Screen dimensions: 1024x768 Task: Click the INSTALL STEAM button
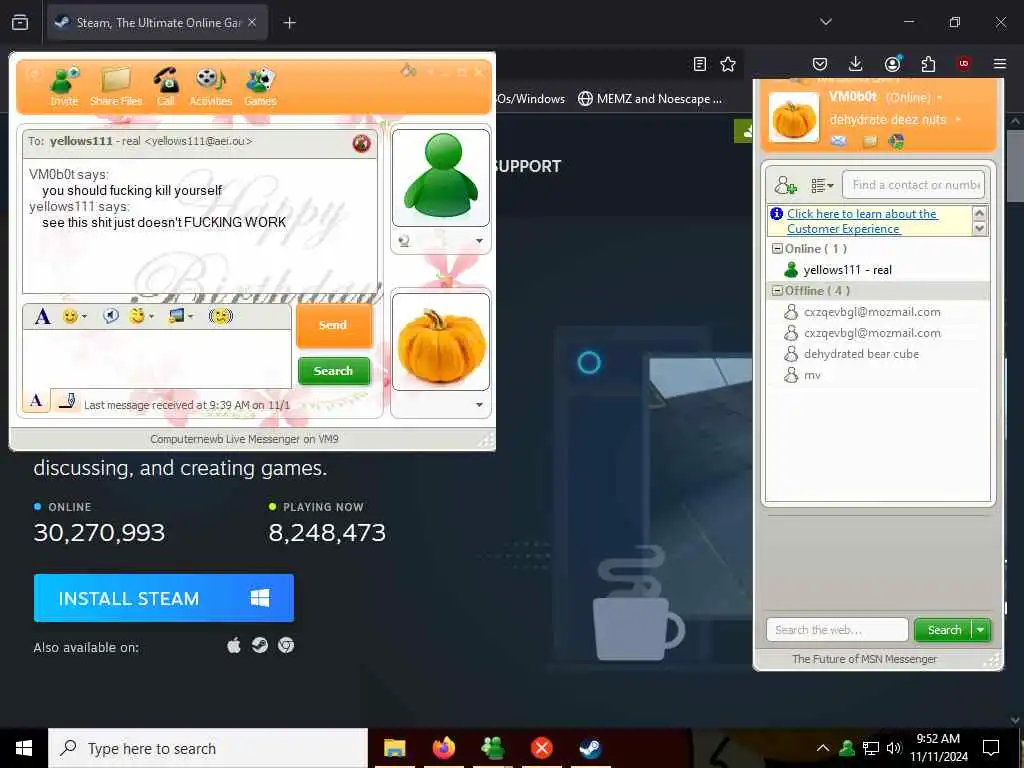click(x=164, y=598)
